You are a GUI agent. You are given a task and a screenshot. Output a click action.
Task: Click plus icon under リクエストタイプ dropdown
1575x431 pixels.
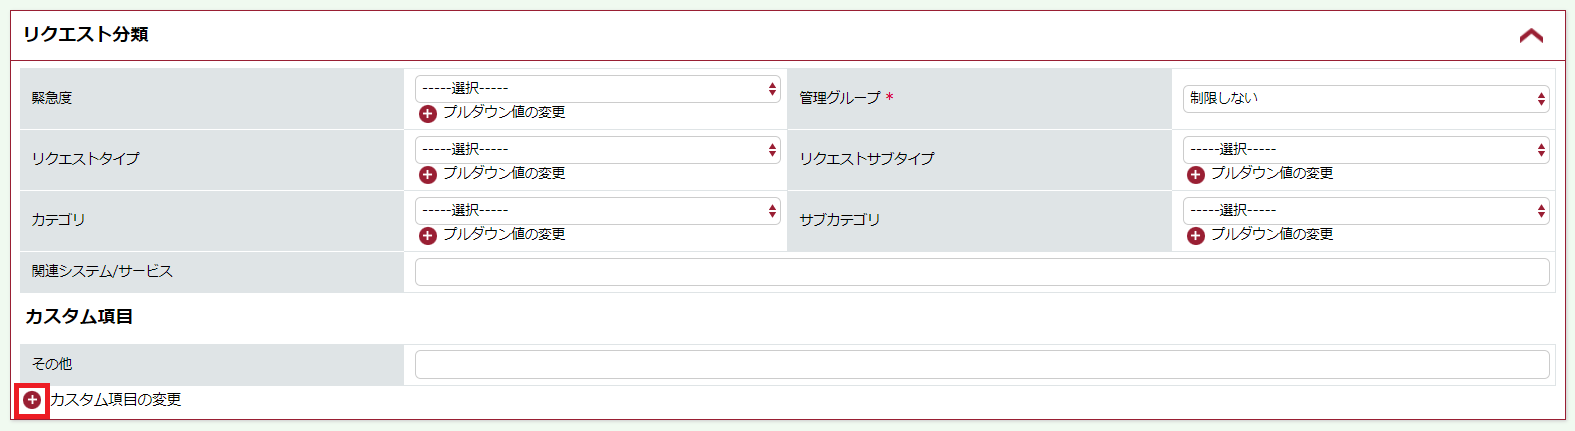pyautogui.click(x=428, y=175)
